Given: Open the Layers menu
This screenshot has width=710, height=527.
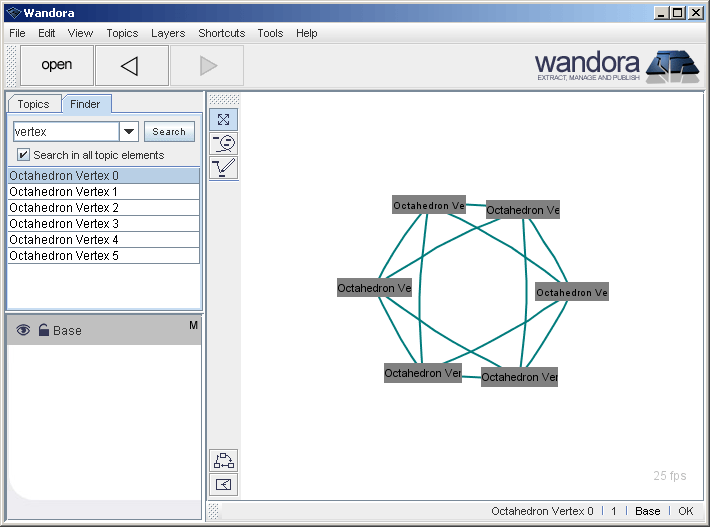Looking at the screenshot, I should point(168,33).
